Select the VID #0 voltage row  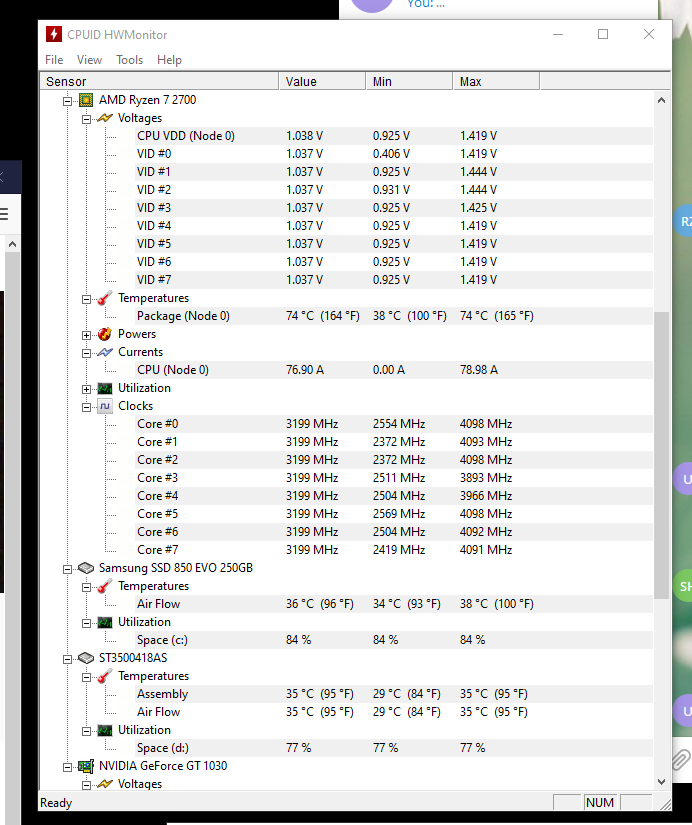coord(394,154)
